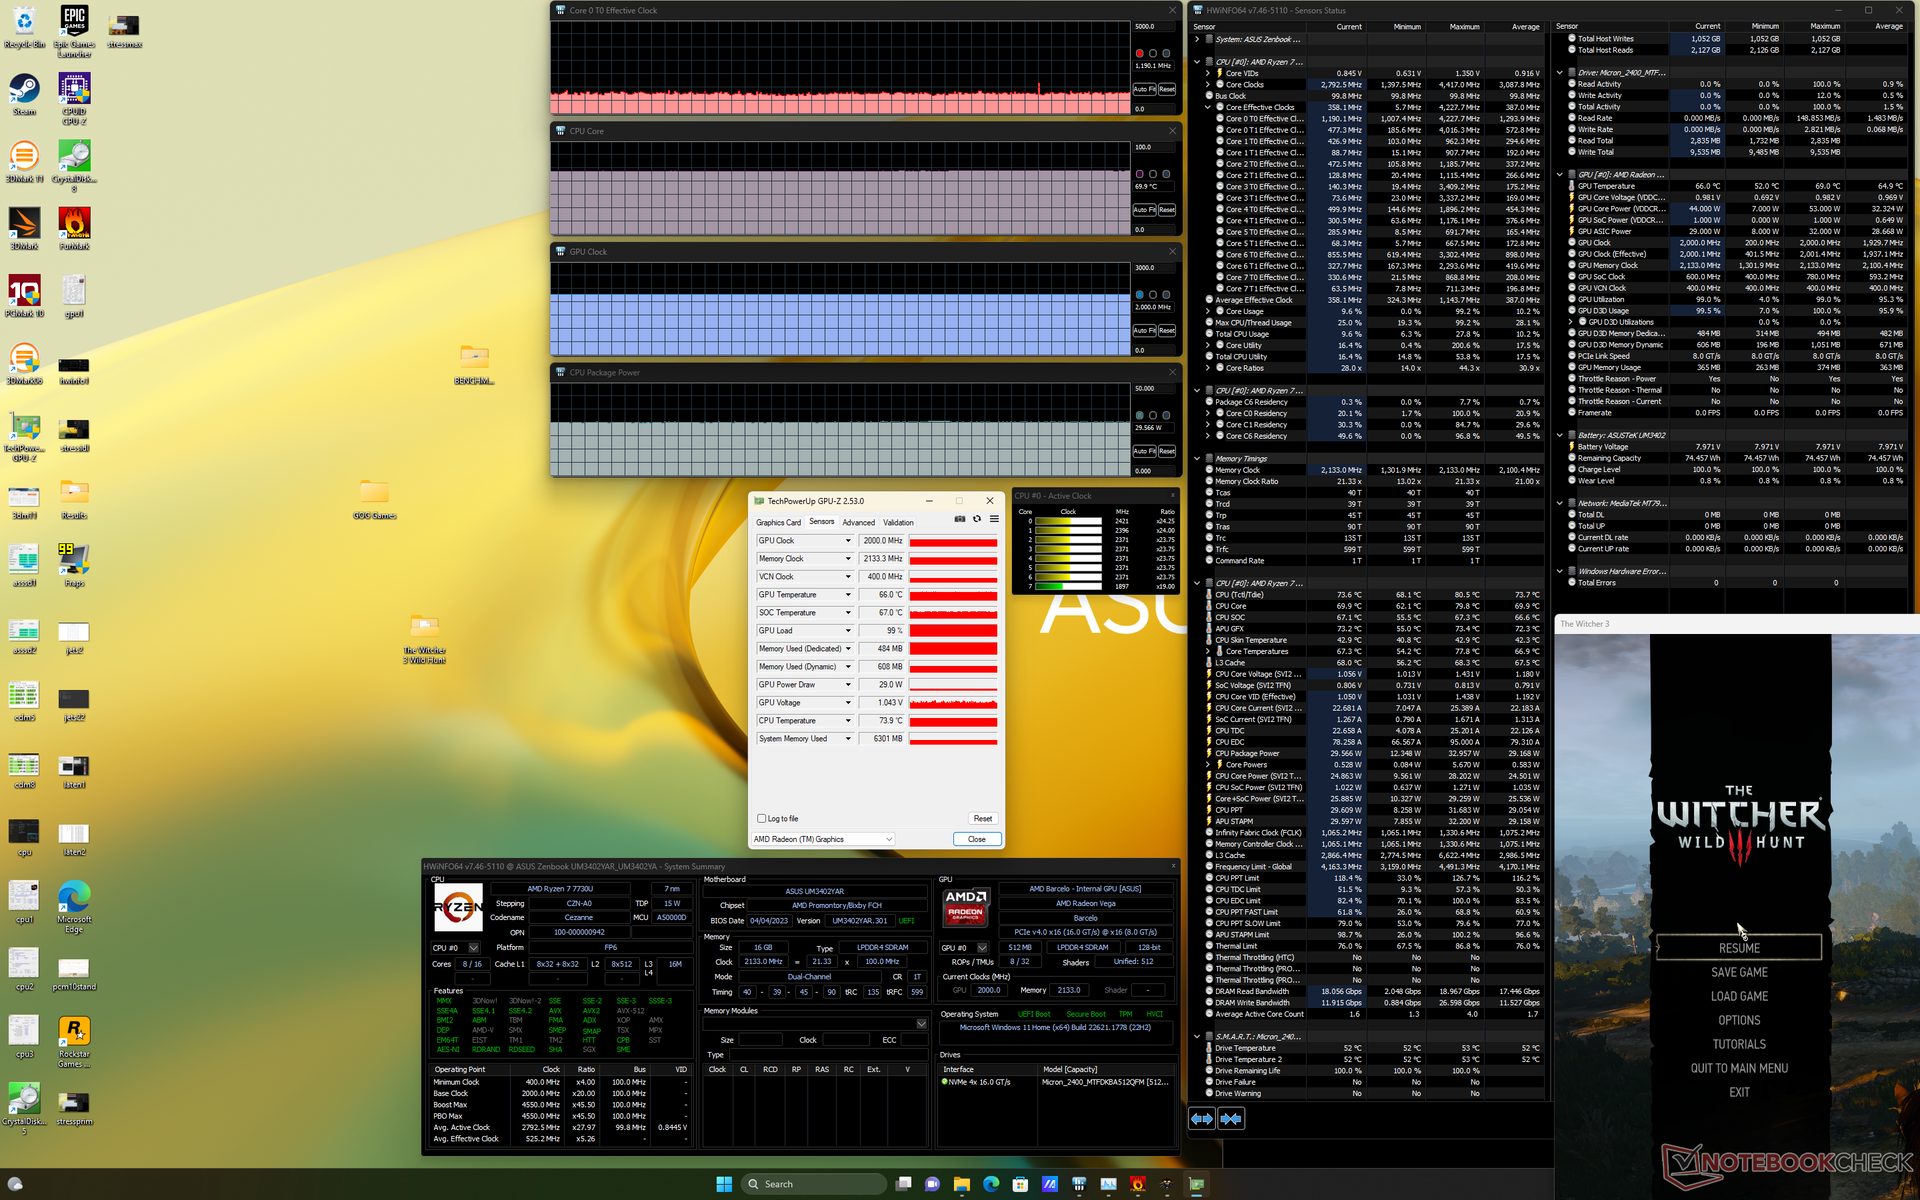Image resolution: width=1920 pixels, height=1200 pixels.
Task: Collapse GPU [#0]: AMD Radeon sensor group
Action: point(1560,175)
